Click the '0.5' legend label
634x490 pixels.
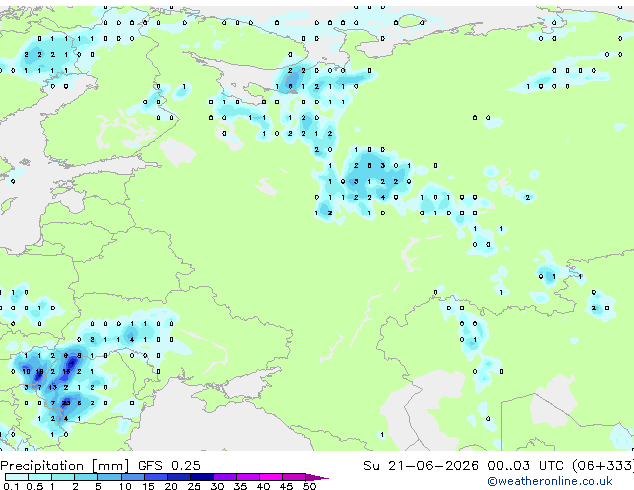[x=35, y=486]
